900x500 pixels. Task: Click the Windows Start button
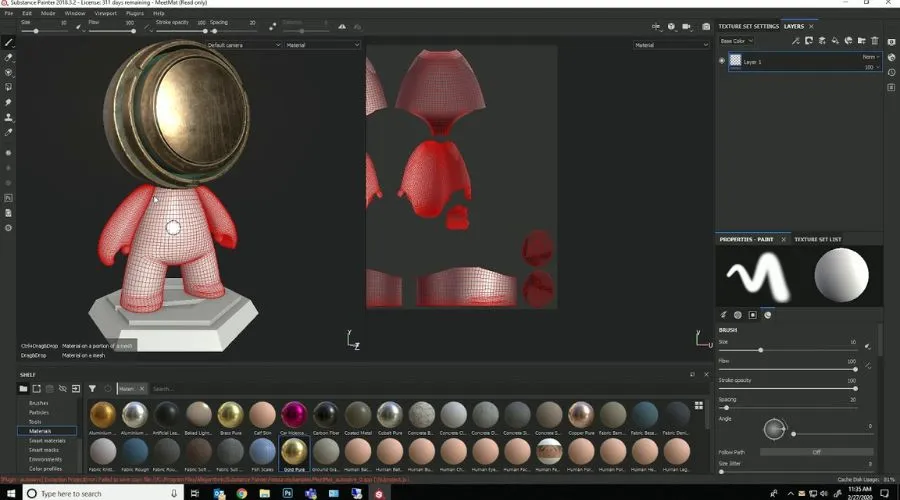(10, 493)
